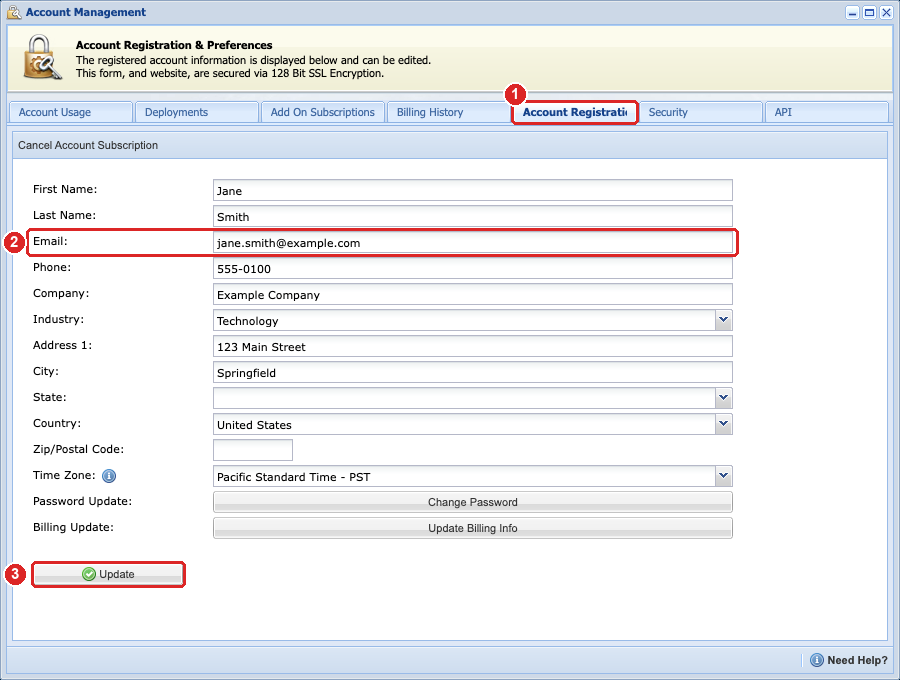Viewport: 900px width, 680px height.
Task: Maximize the Account Management window
Action: tap(870, 13)
